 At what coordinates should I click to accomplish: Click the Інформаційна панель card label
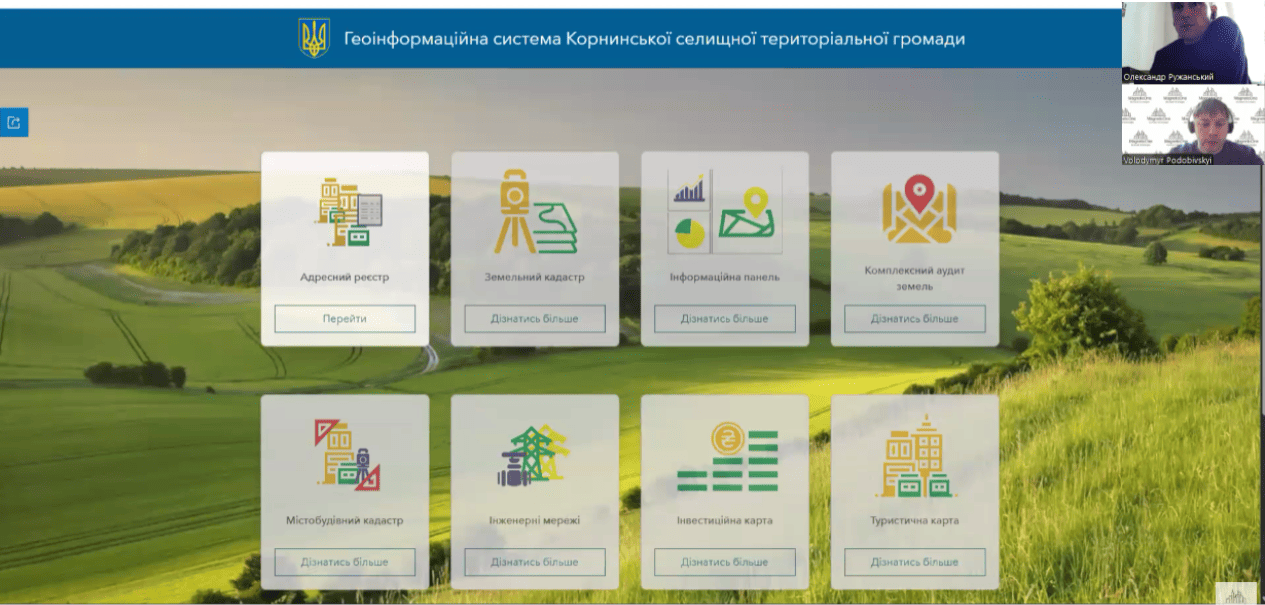[x=725, y=277]
